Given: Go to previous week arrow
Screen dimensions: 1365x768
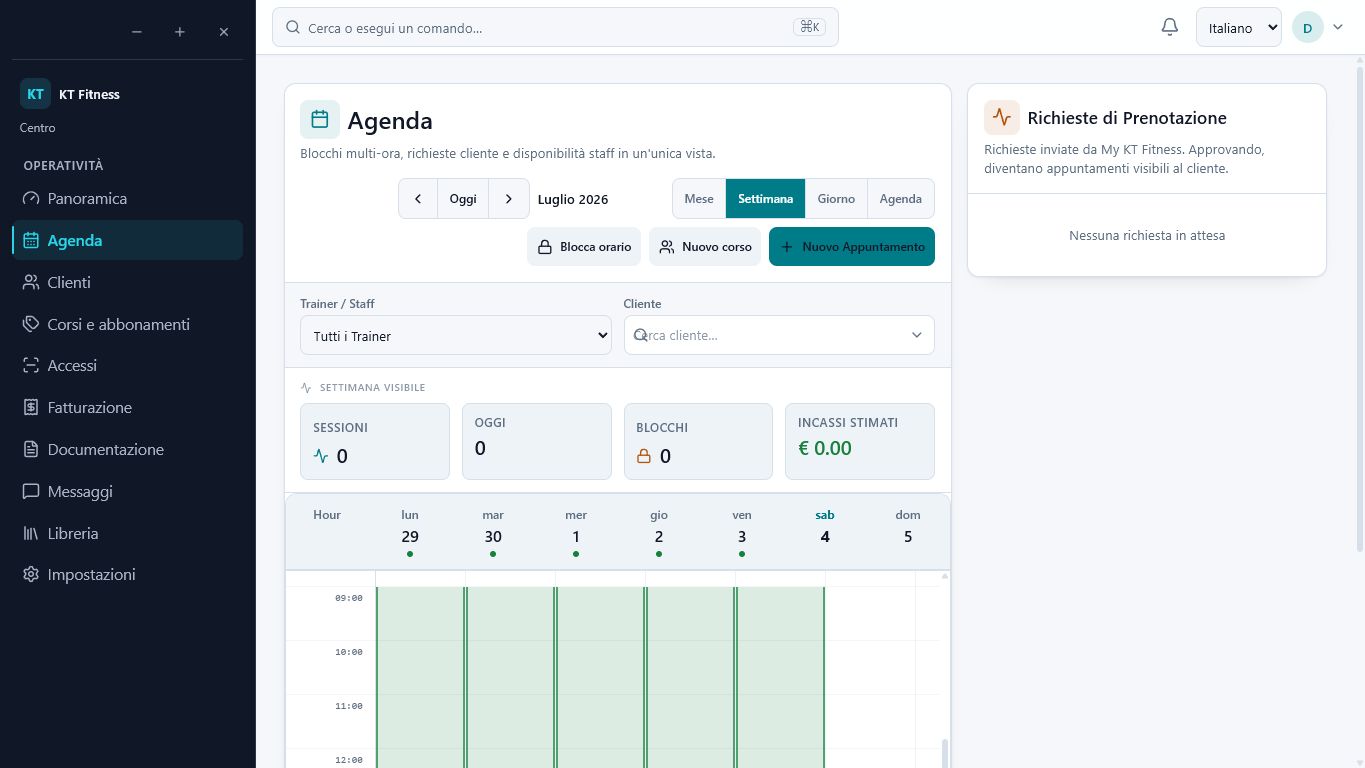Looking at the screenshot, I should (x=418, y=198).
